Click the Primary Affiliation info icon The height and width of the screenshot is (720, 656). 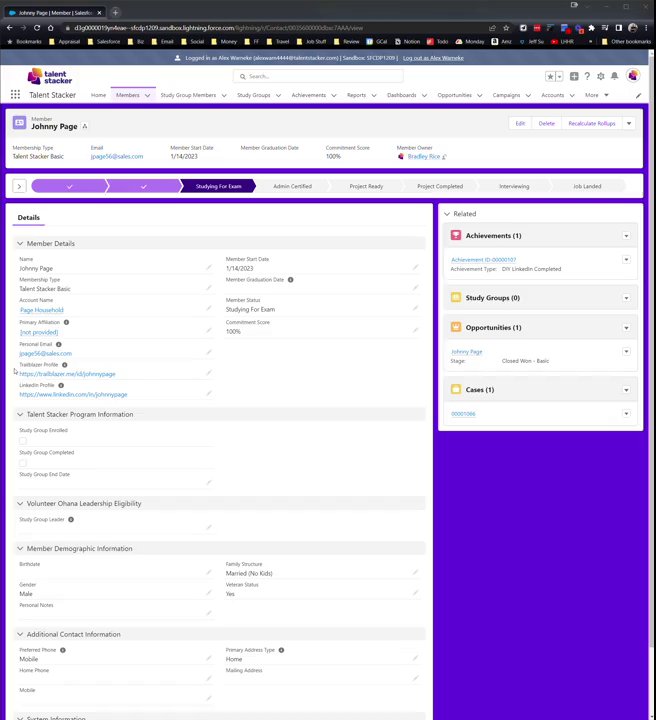67,322
